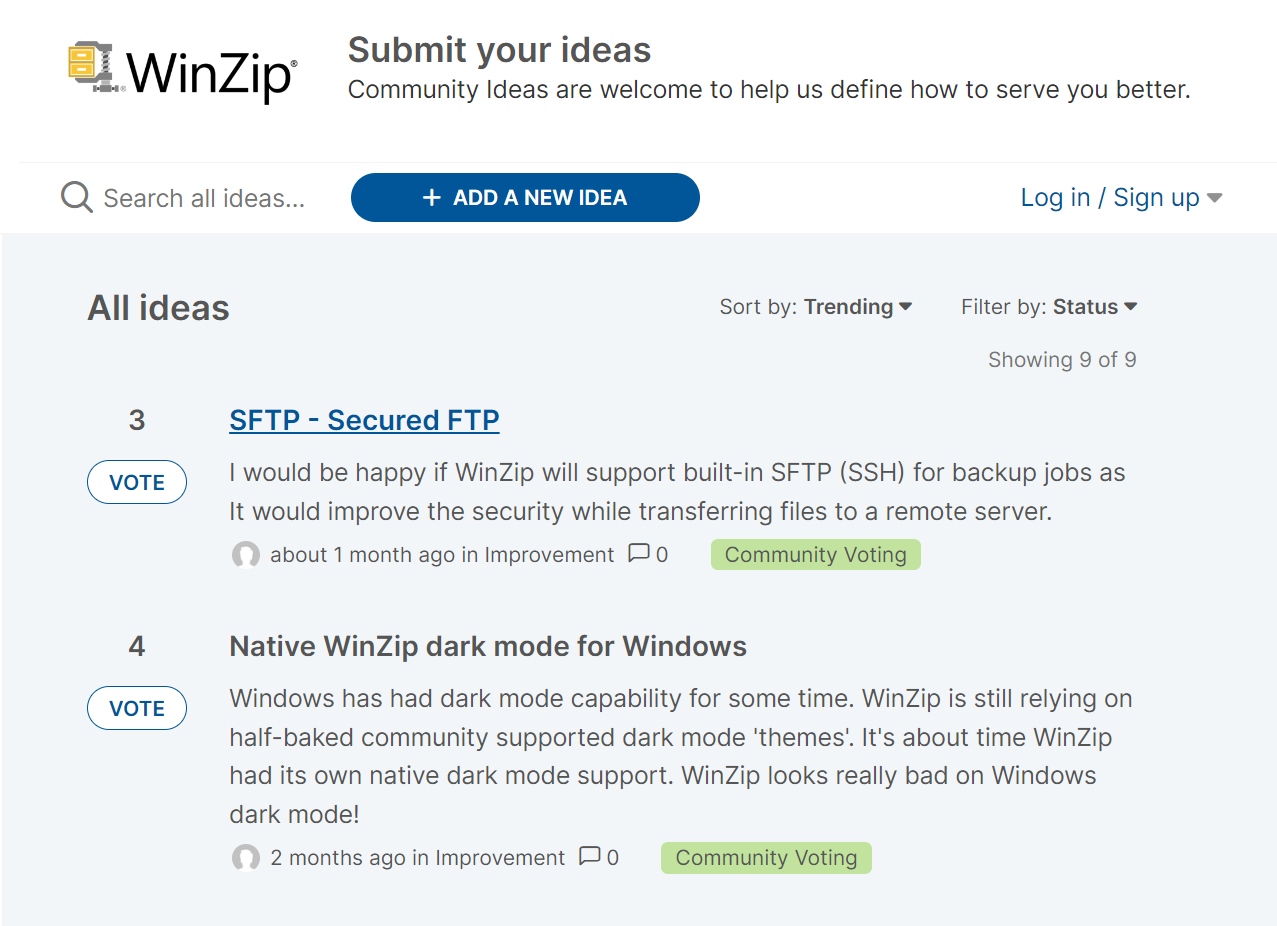Viewport: 1277px width, 926px height.
Task: Click the search magnifier icon
Action: pos(75,197)
